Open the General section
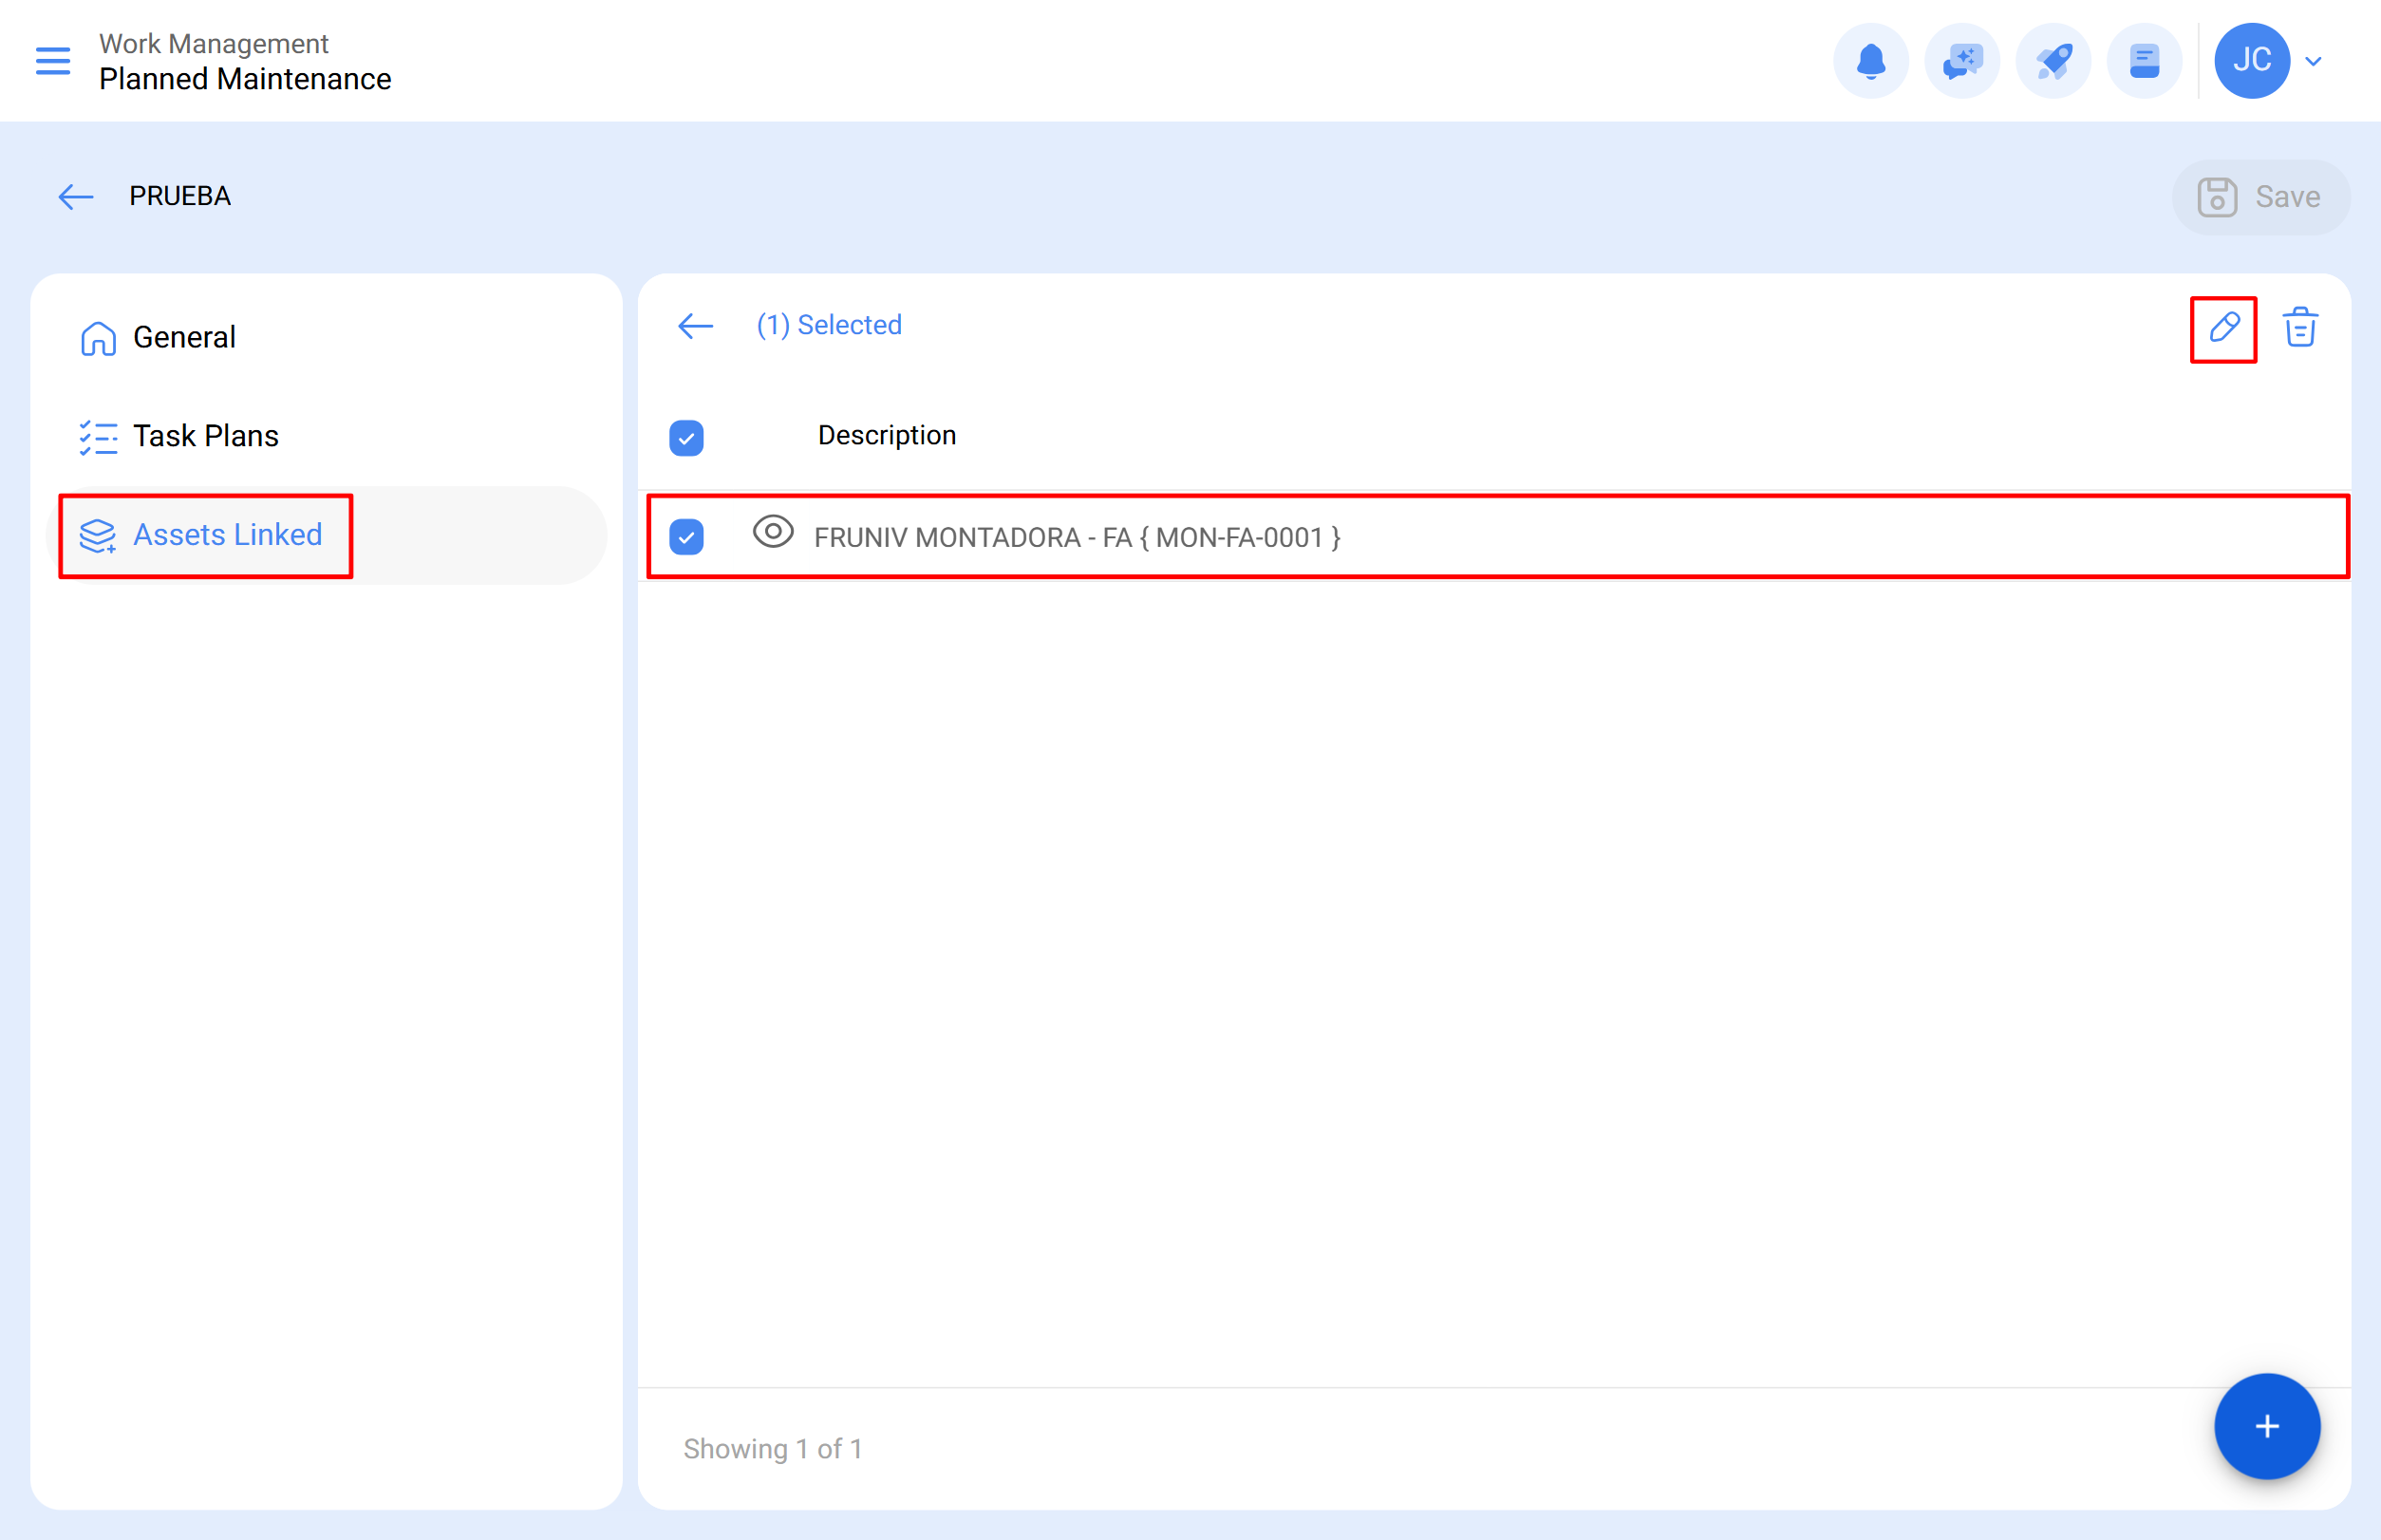2381x1540 pixels. coord(184,337)
